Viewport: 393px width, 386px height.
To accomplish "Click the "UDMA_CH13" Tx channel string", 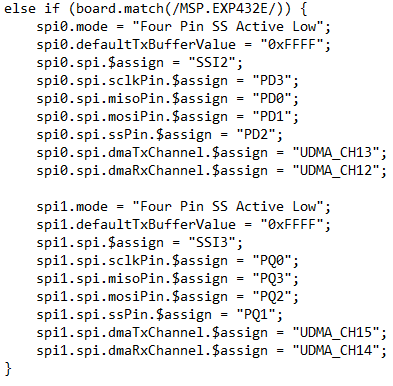I will pyautogui.click(x=336, y=153).
